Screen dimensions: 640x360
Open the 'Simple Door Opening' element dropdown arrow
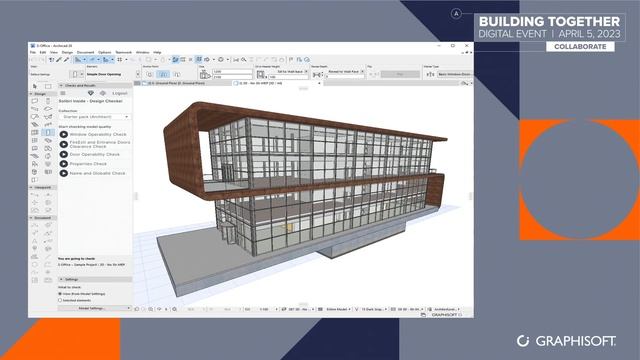138,74
